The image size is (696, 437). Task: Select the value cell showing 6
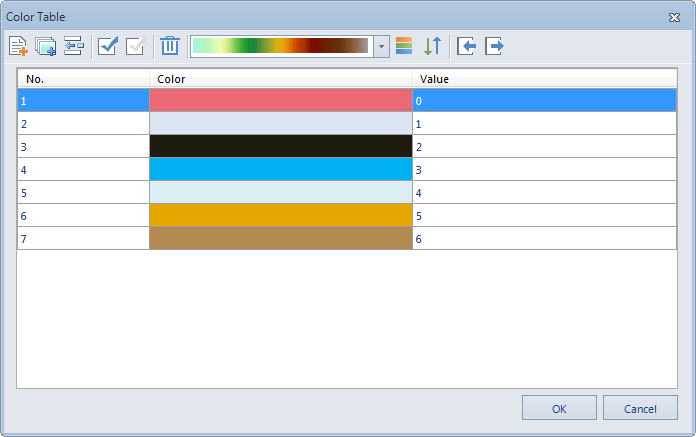(545, 239)
